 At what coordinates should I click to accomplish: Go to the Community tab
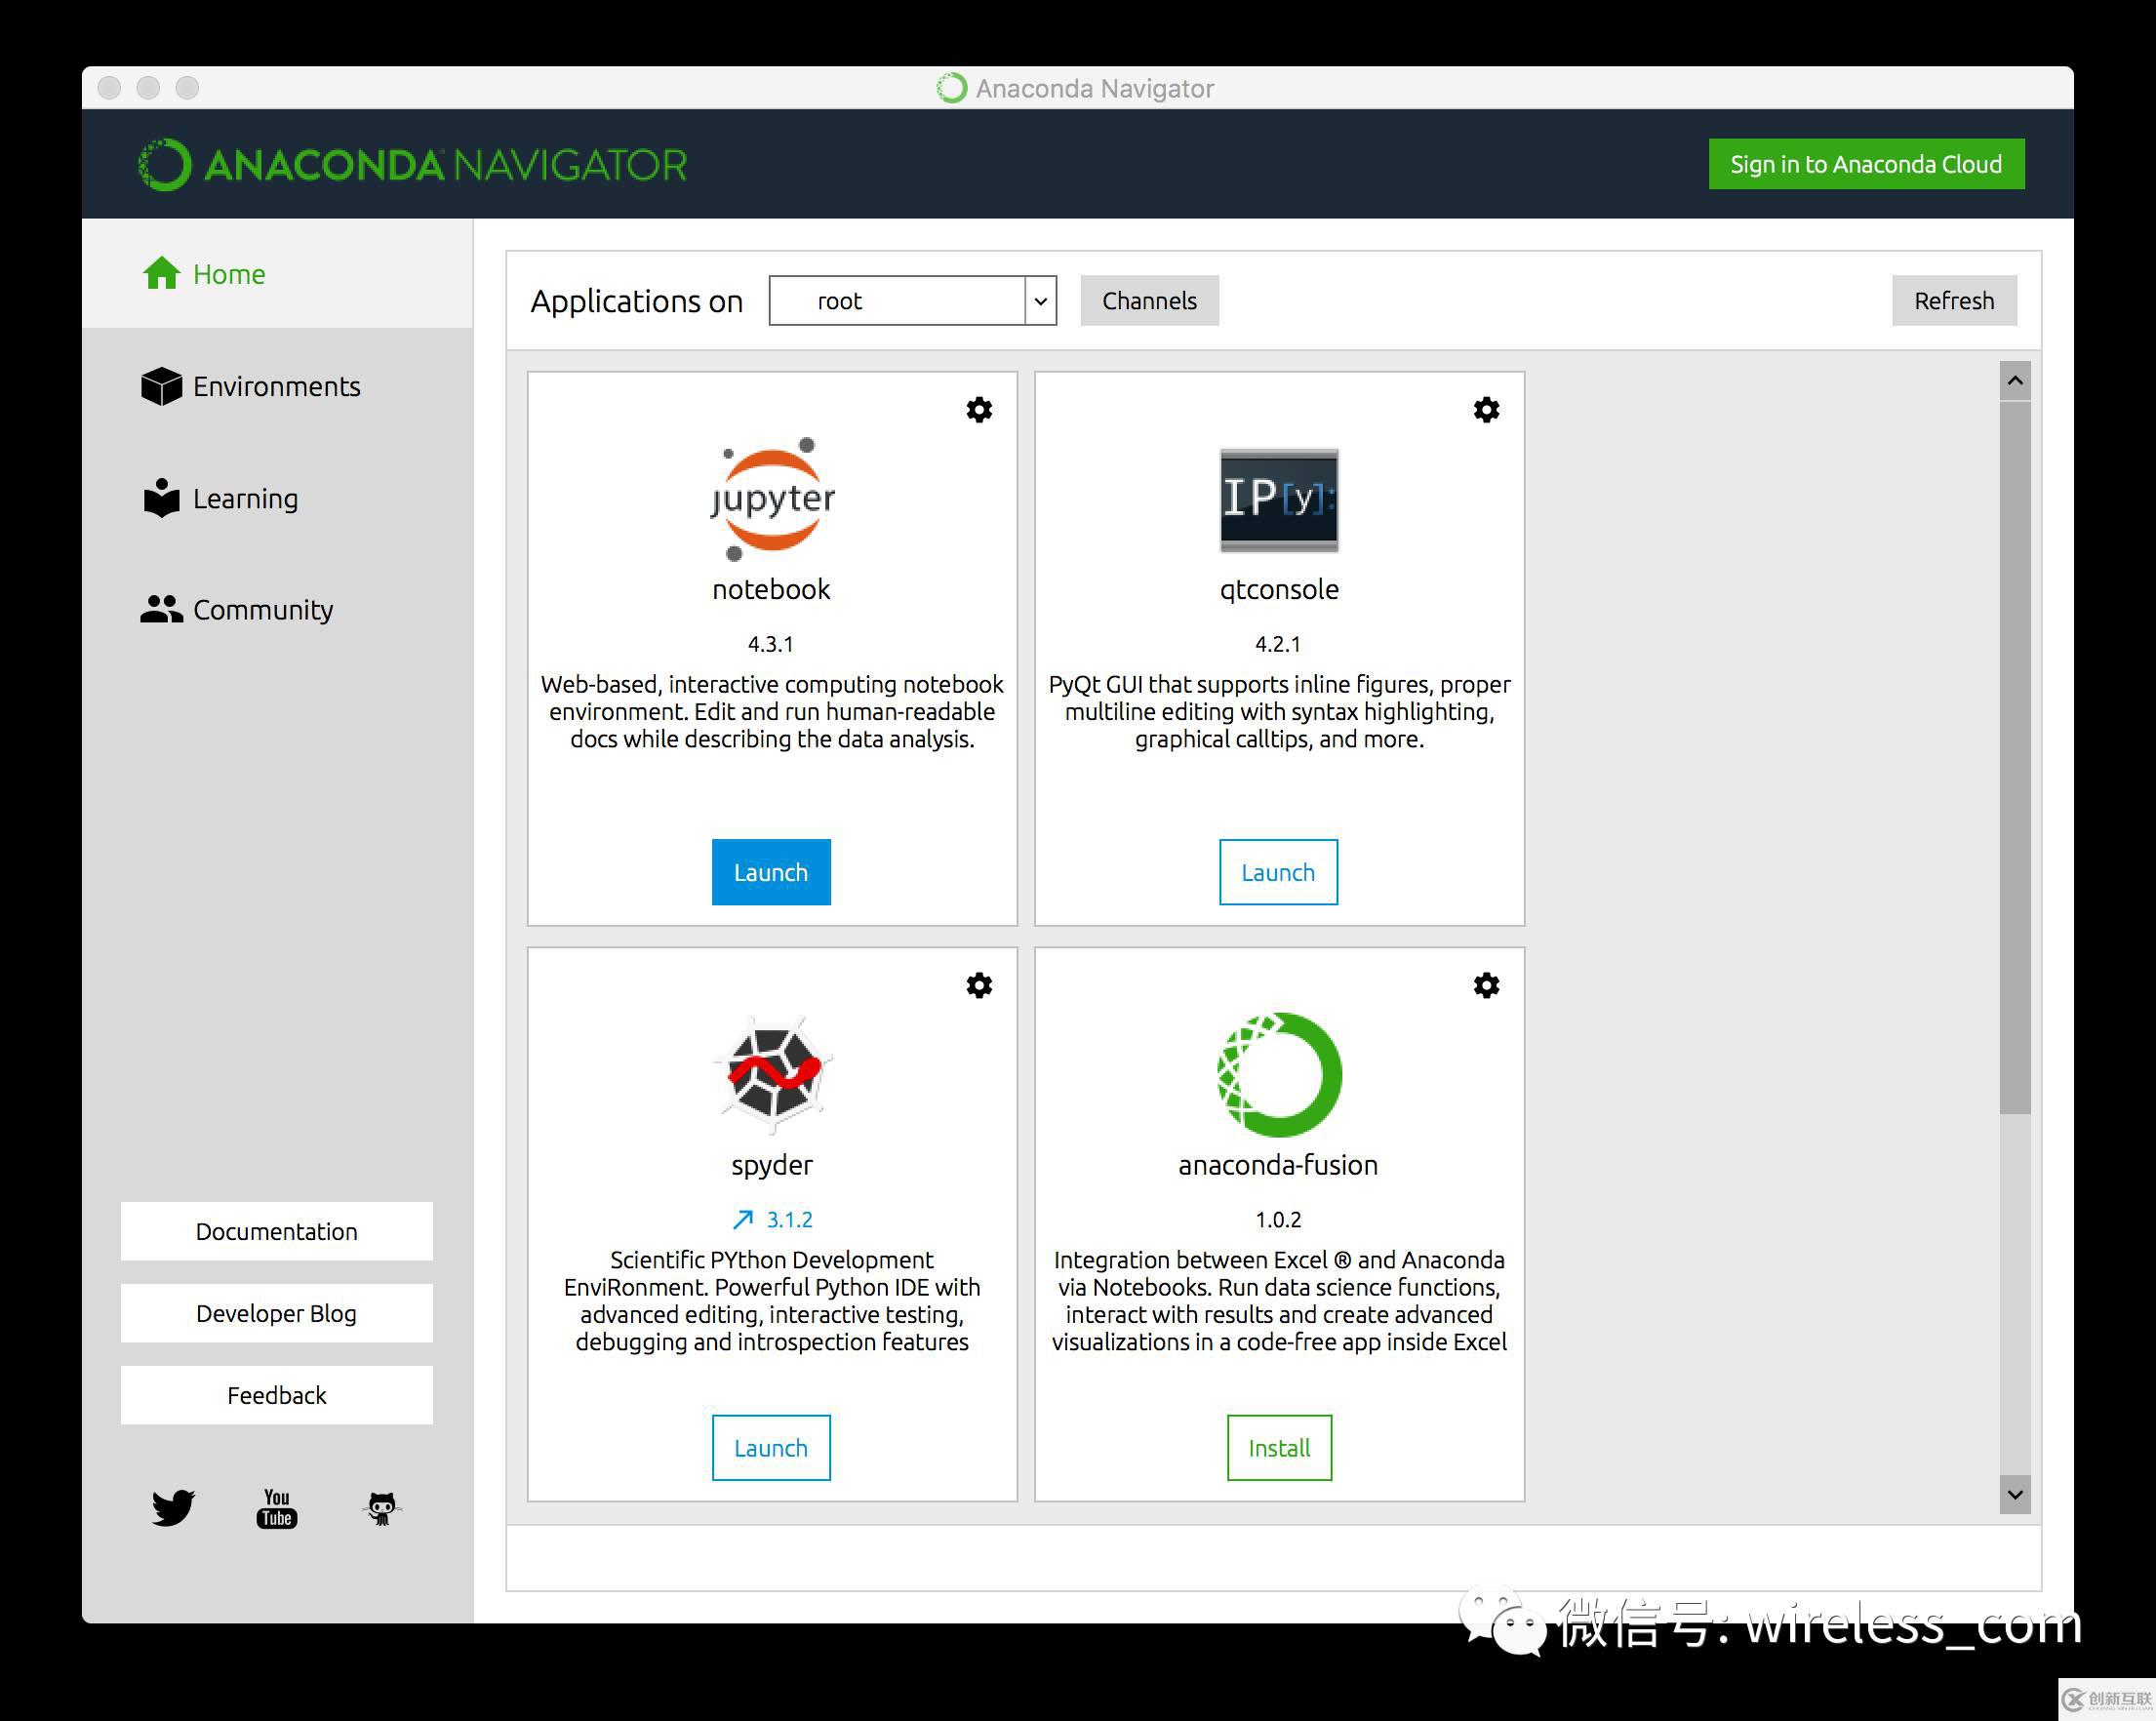coord(277,610)
